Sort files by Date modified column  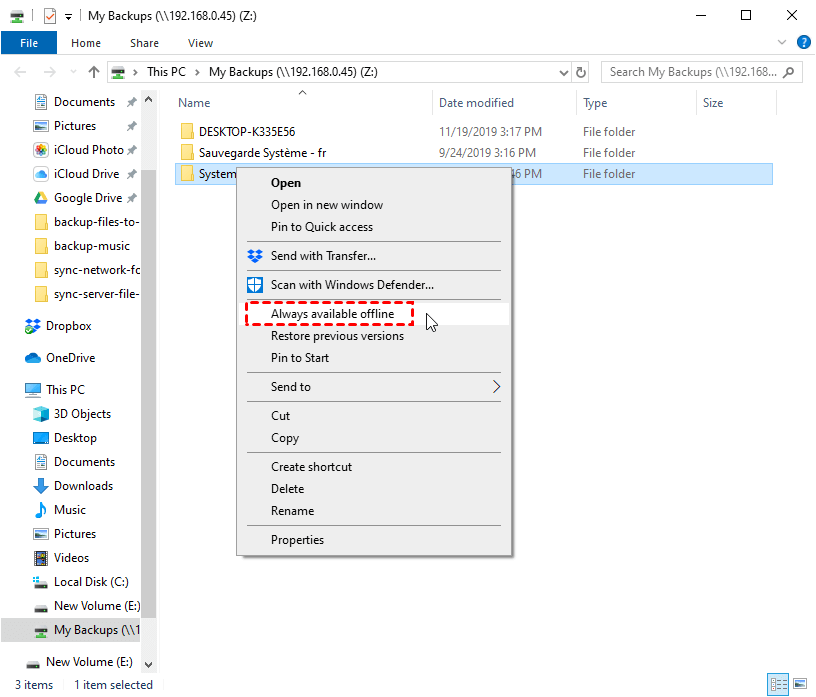pyautogui.click(x=476, y=103)
